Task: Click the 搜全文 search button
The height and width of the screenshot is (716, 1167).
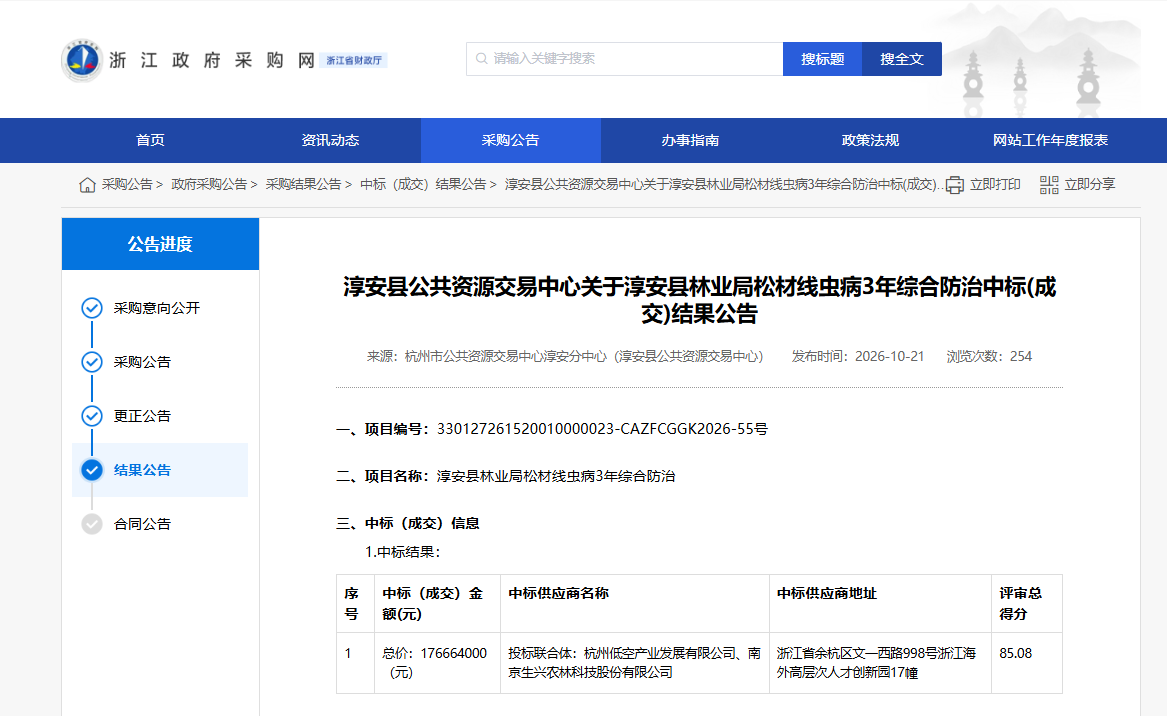Action: [x=901, y=59]
